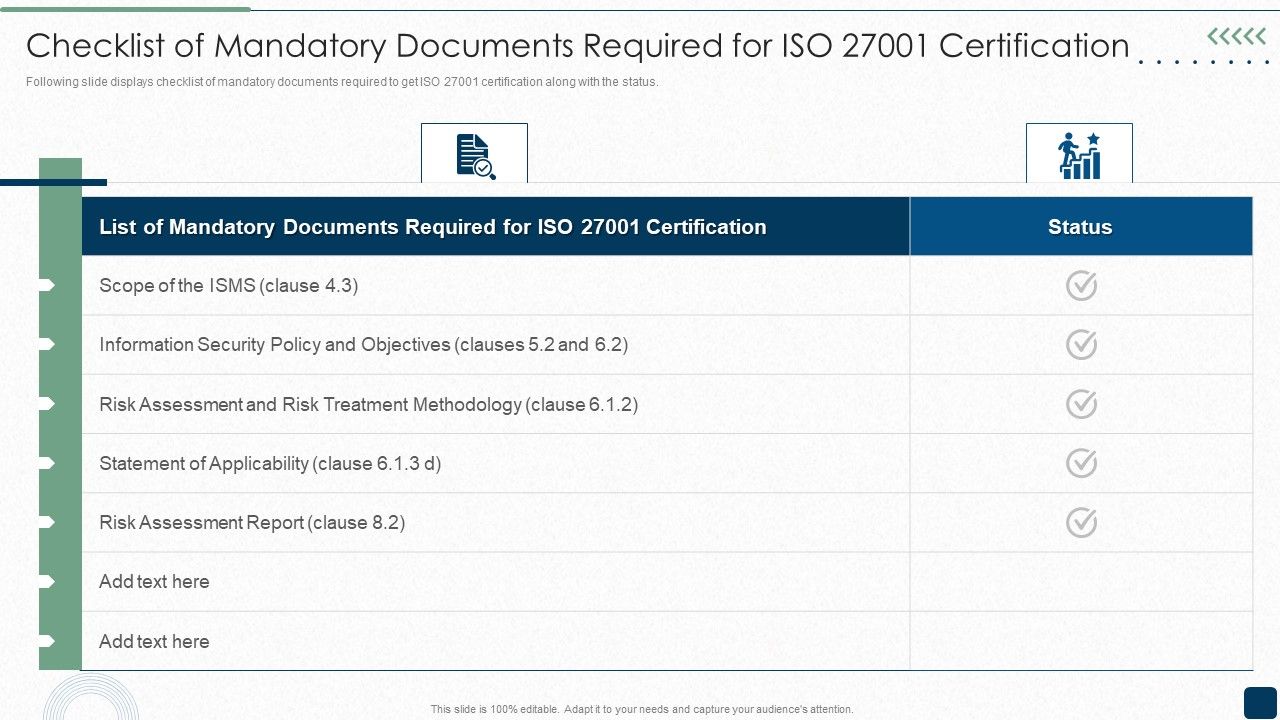Click the checkmark for Information Security Policy row
The height and width of the screenshot is (720, 1280).
pos(1081,344)
